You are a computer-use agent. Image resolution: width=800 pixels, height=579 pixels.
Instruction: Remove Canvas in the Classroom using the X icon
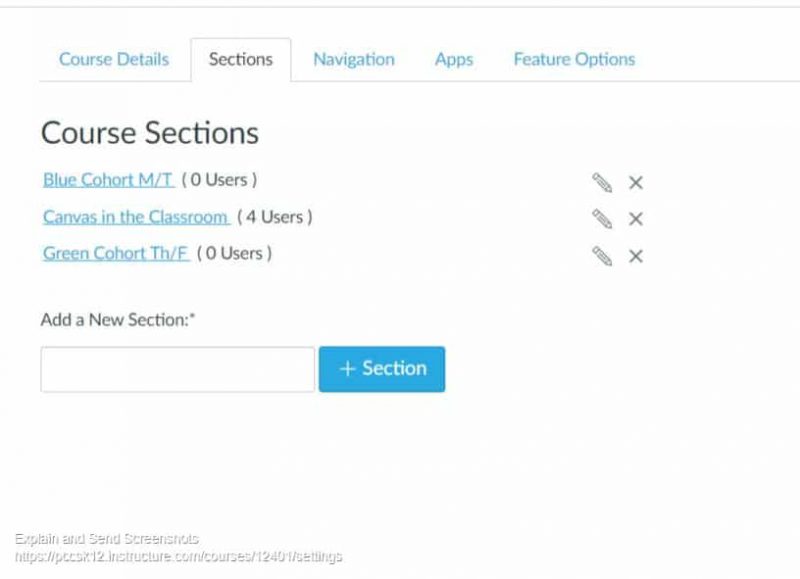(x=636, y=219)
